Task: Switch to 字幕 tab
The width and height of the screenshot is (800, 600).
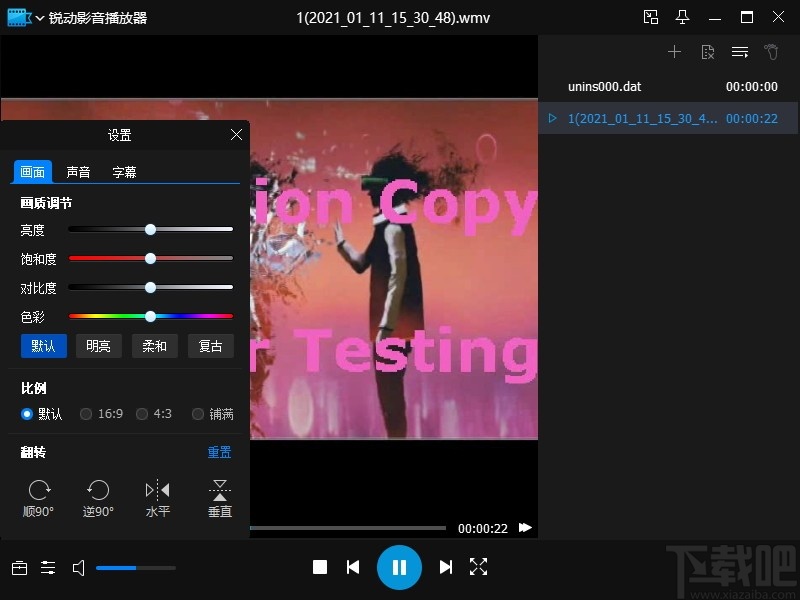Action: pos(124,172)
